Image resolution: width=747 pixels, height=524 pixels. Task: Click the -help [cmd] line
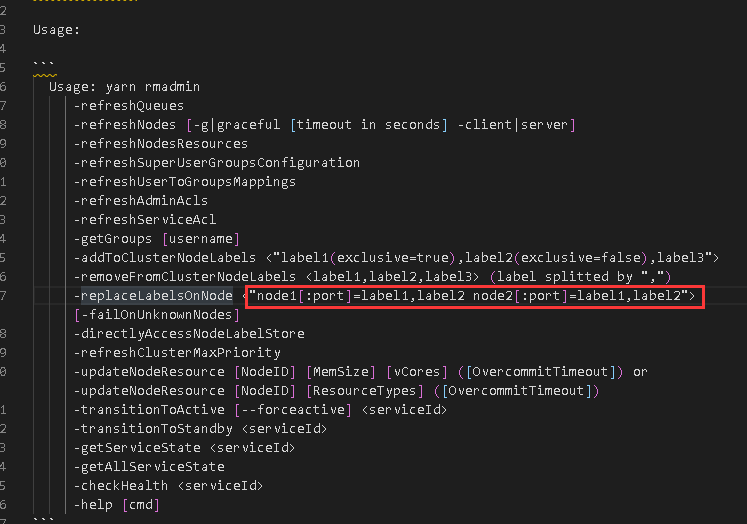117,505
